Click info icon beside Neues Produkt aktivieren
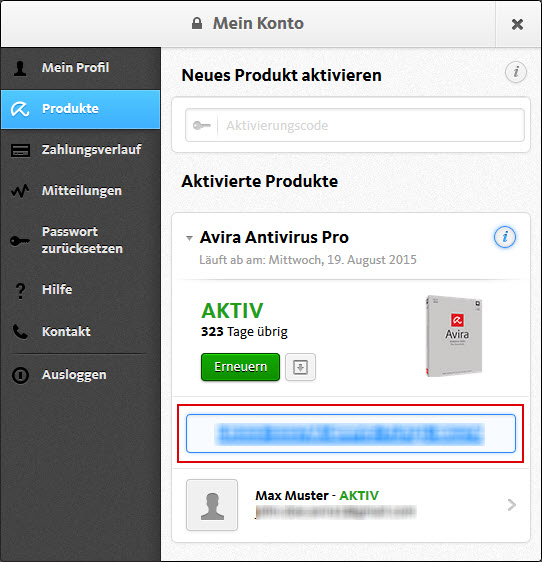The image size is (542, 562). 515,72
